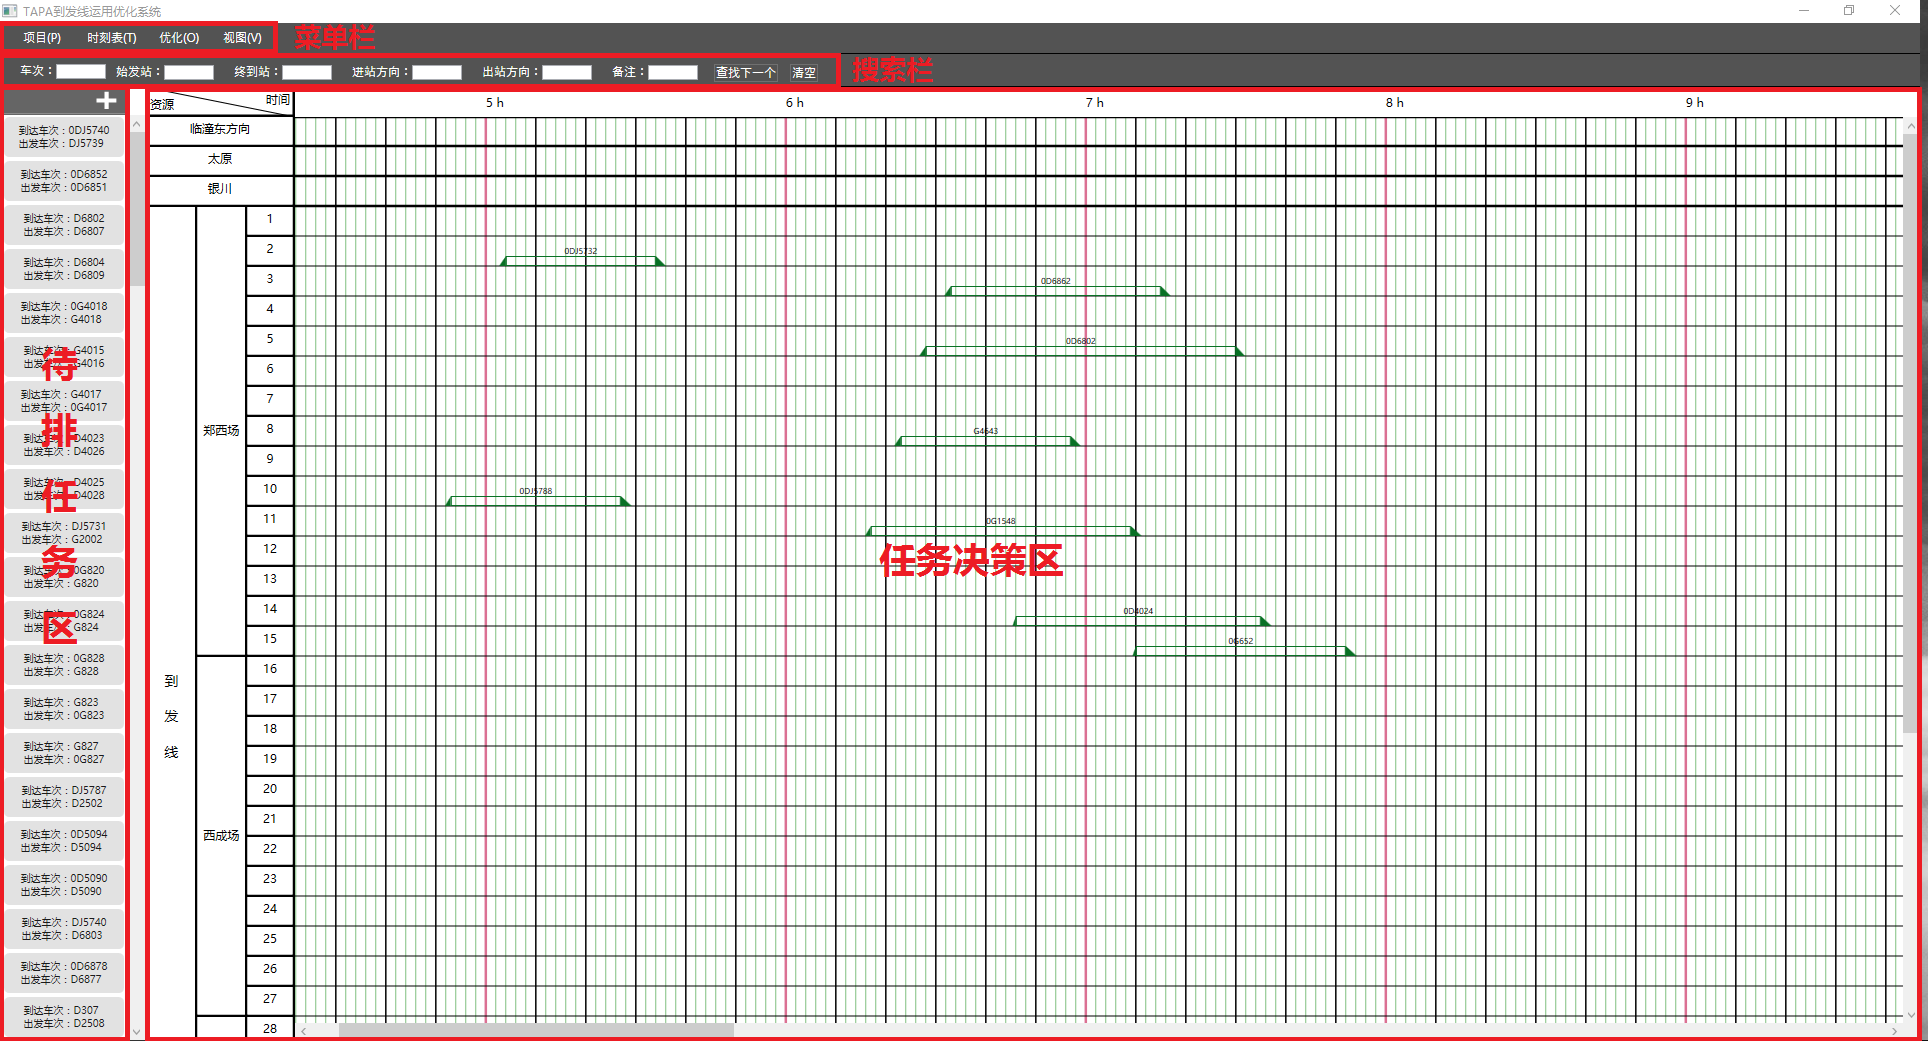This screenshot has width=1928, height=1041.
Task: Open the 优化(O) menu
Action: pyautogui.click(x=179, y=38)
